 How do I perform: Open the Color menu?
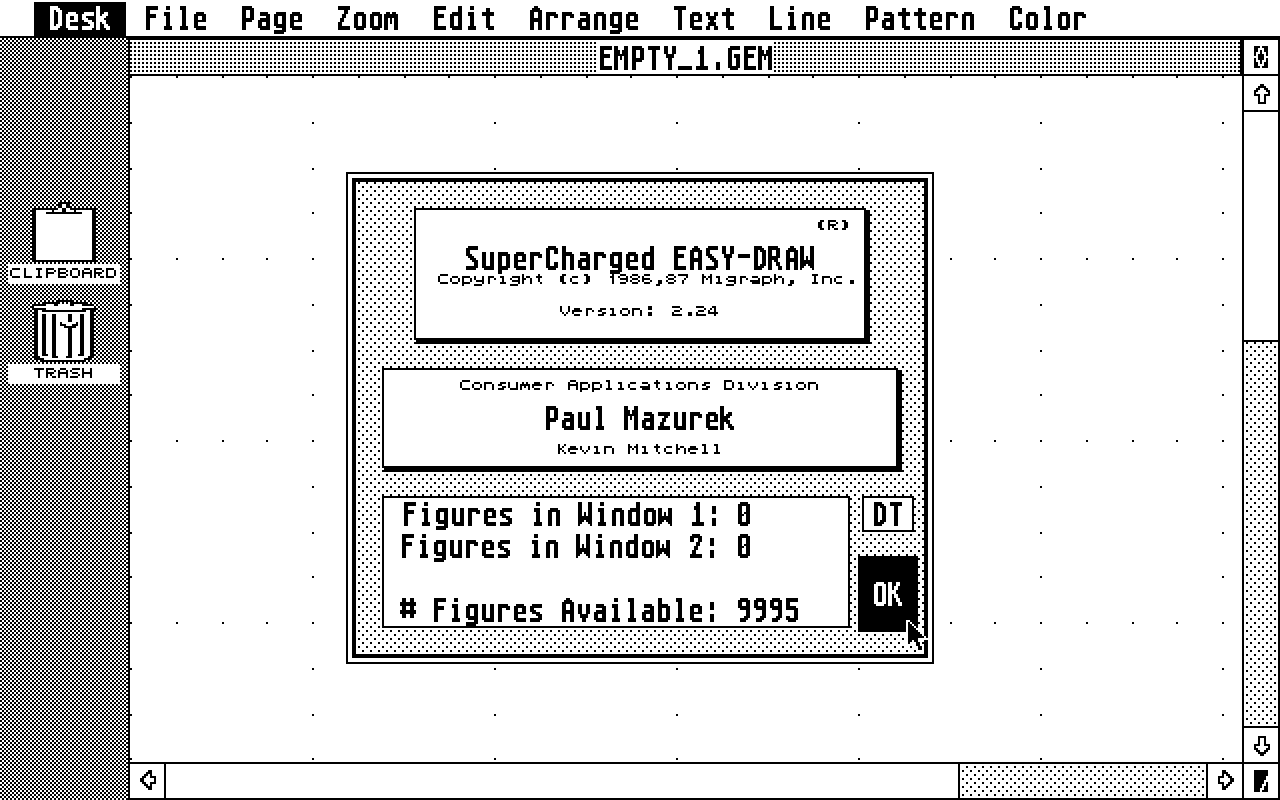1047,19
